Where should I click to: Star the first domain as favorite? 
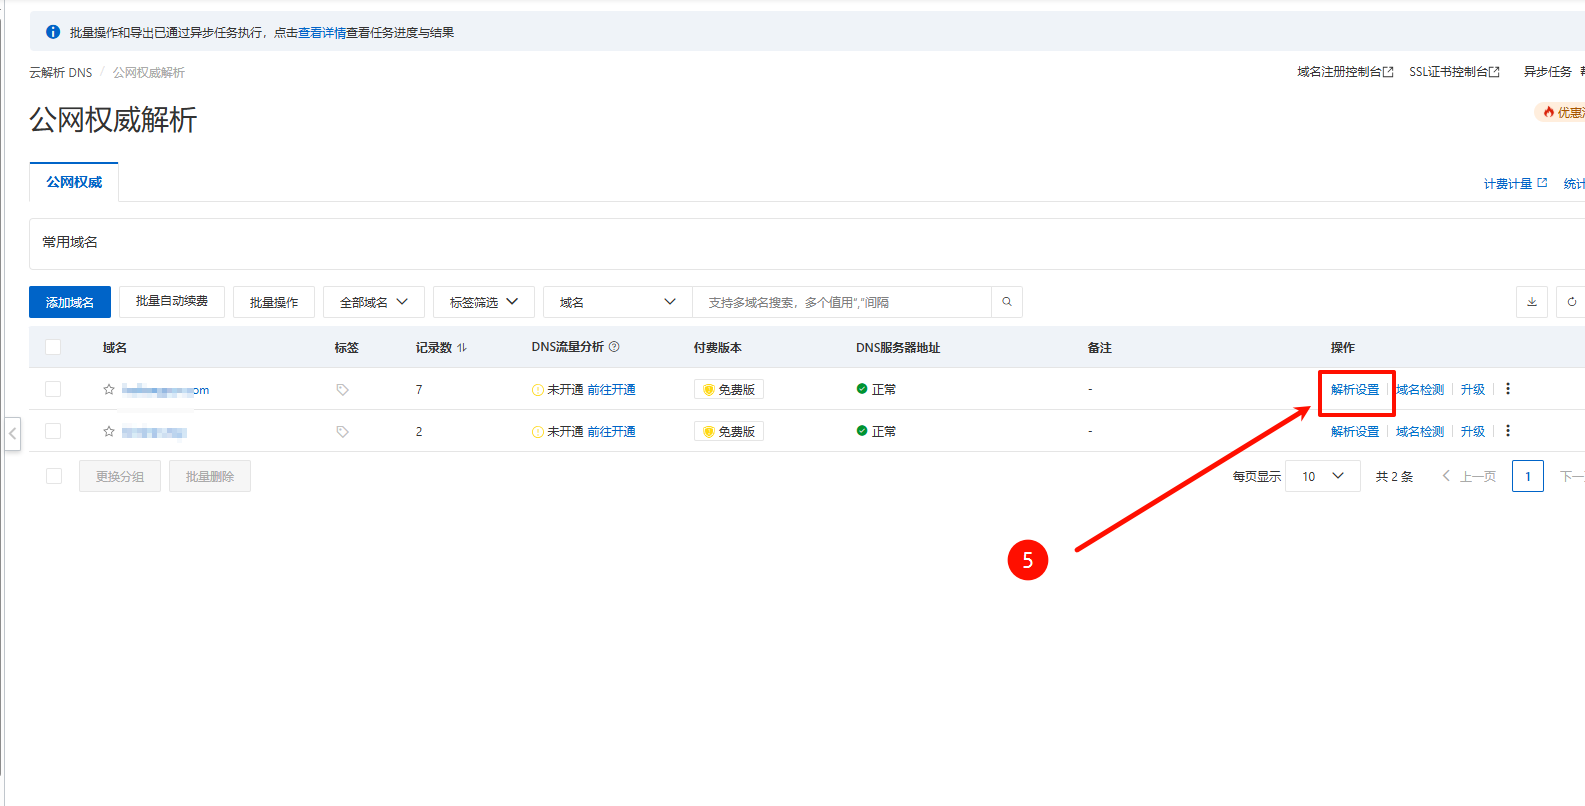109,390
